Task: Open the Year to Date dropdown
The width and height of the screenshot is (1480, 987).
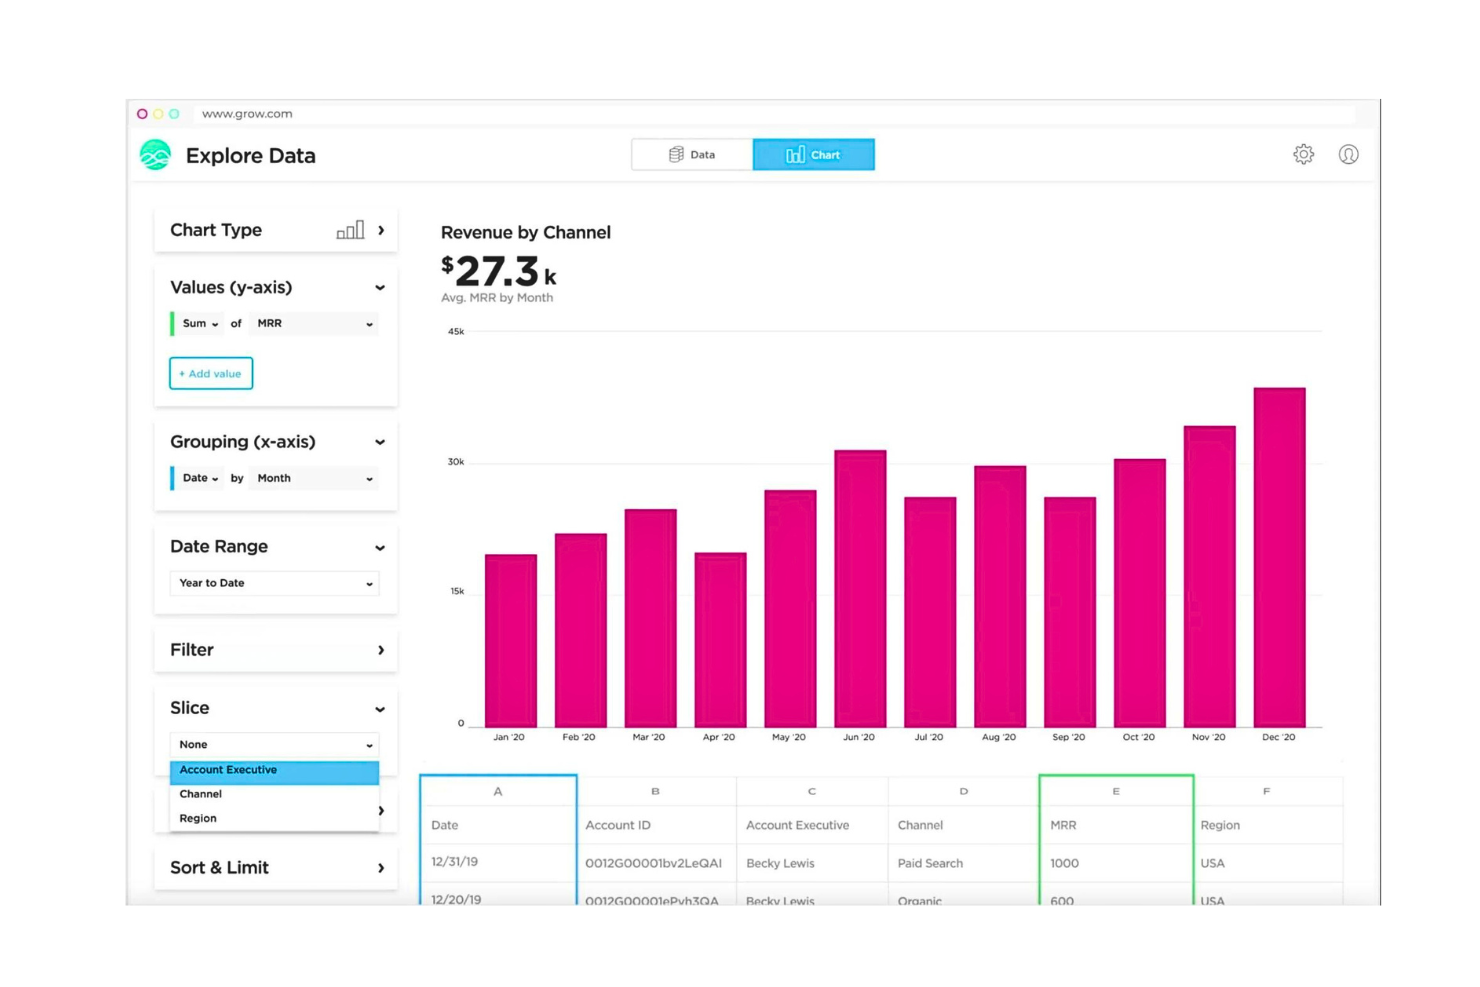Action: click(274, 583)
